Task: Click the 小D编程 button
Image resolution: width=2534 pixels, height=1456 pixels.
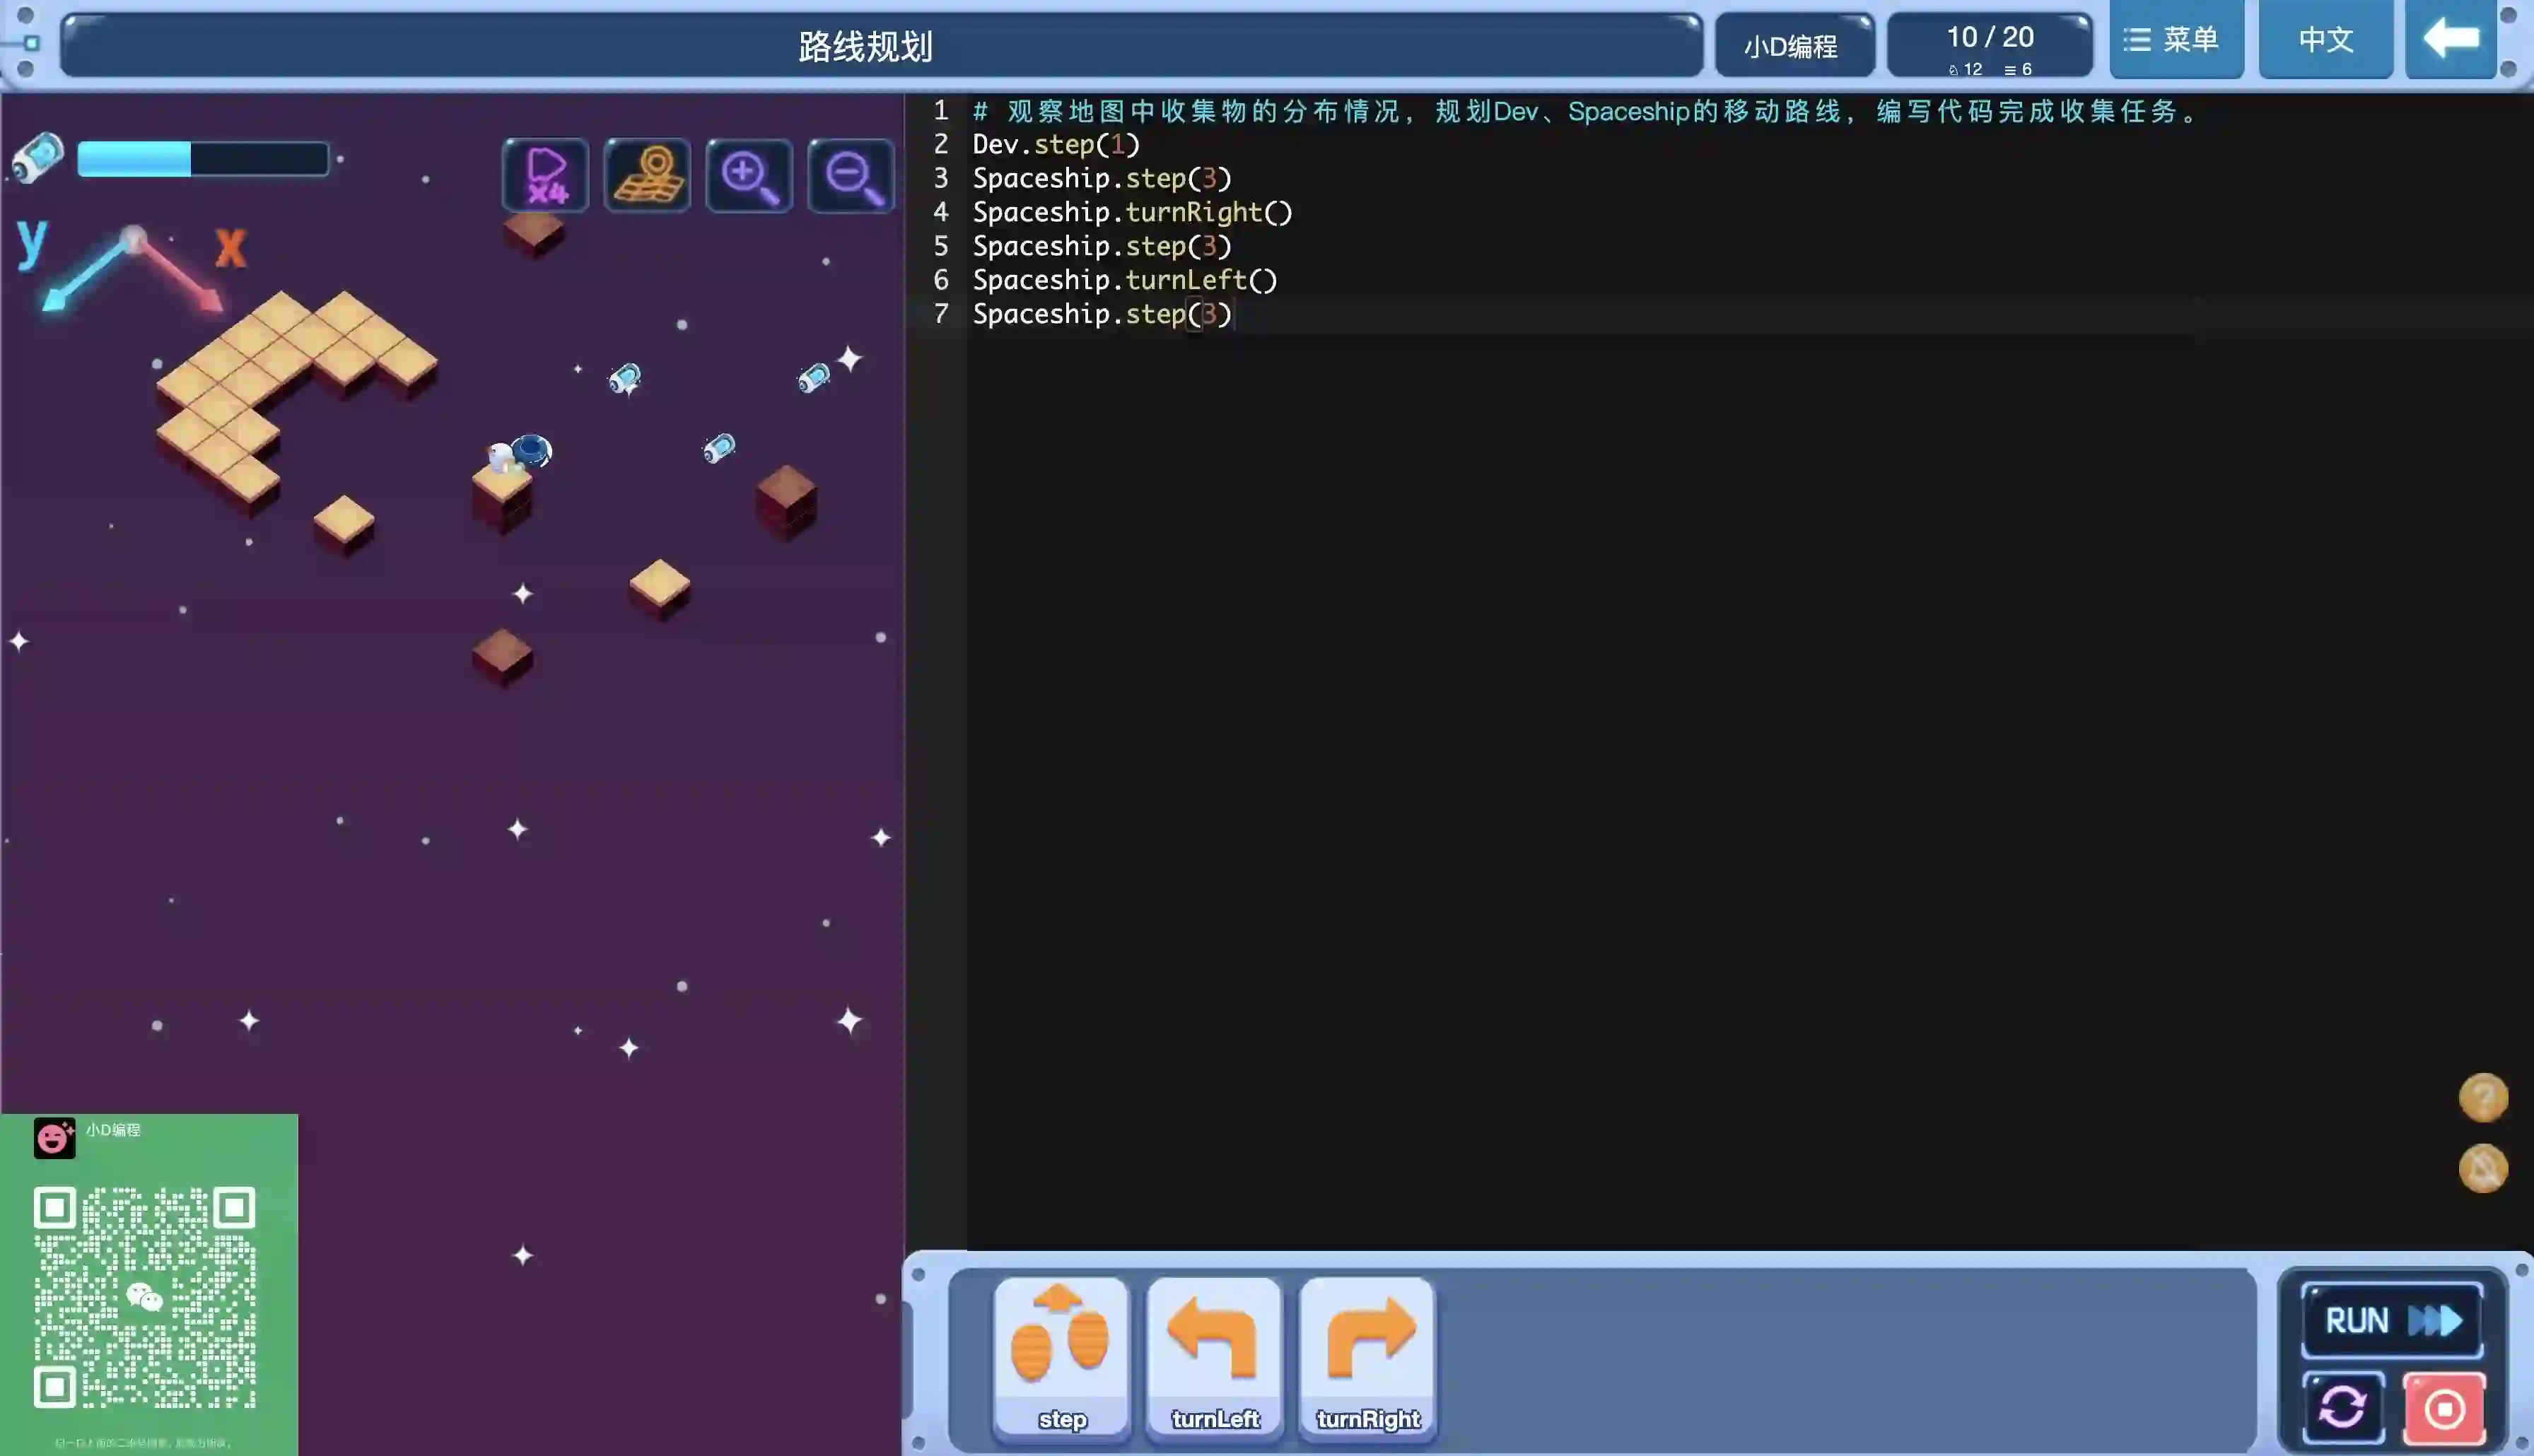Action: click(1793, 46)
